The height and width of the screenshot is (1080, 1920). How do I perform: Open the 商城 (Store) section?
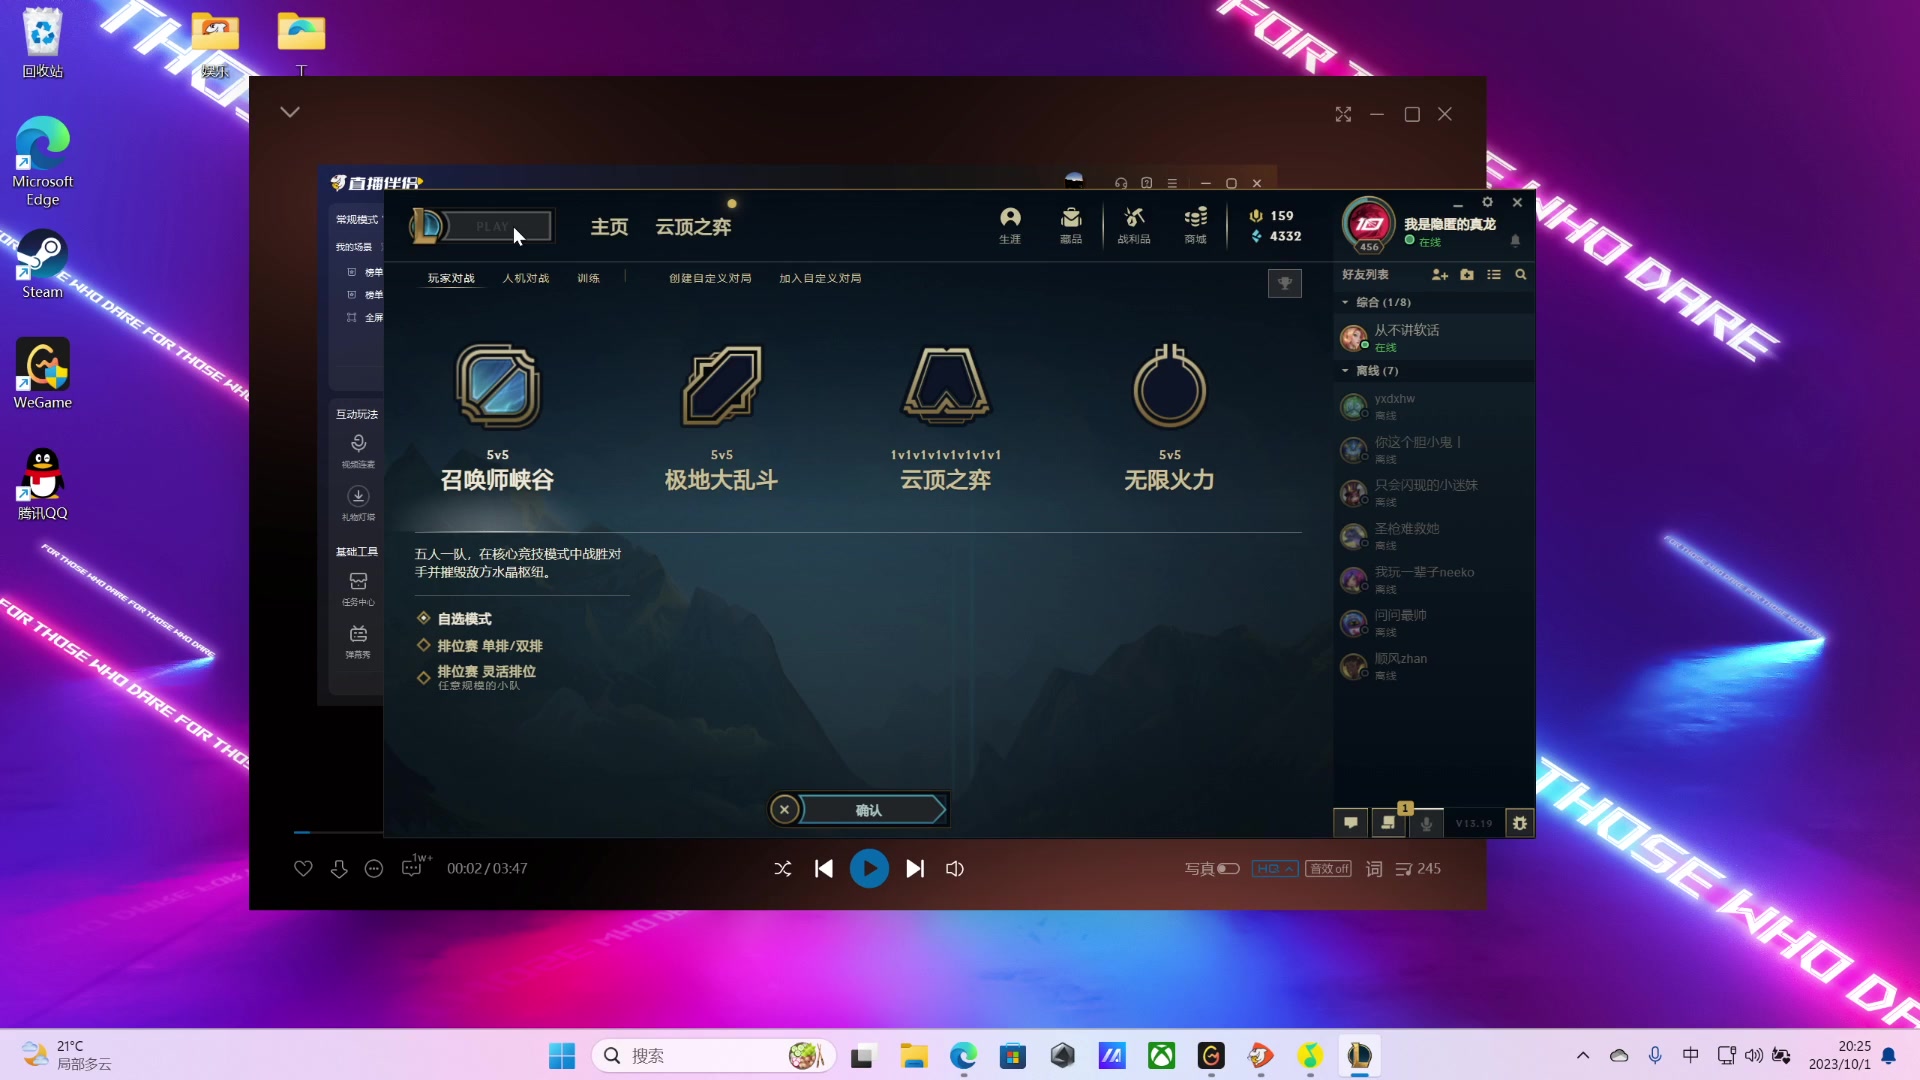[1194, 224]
